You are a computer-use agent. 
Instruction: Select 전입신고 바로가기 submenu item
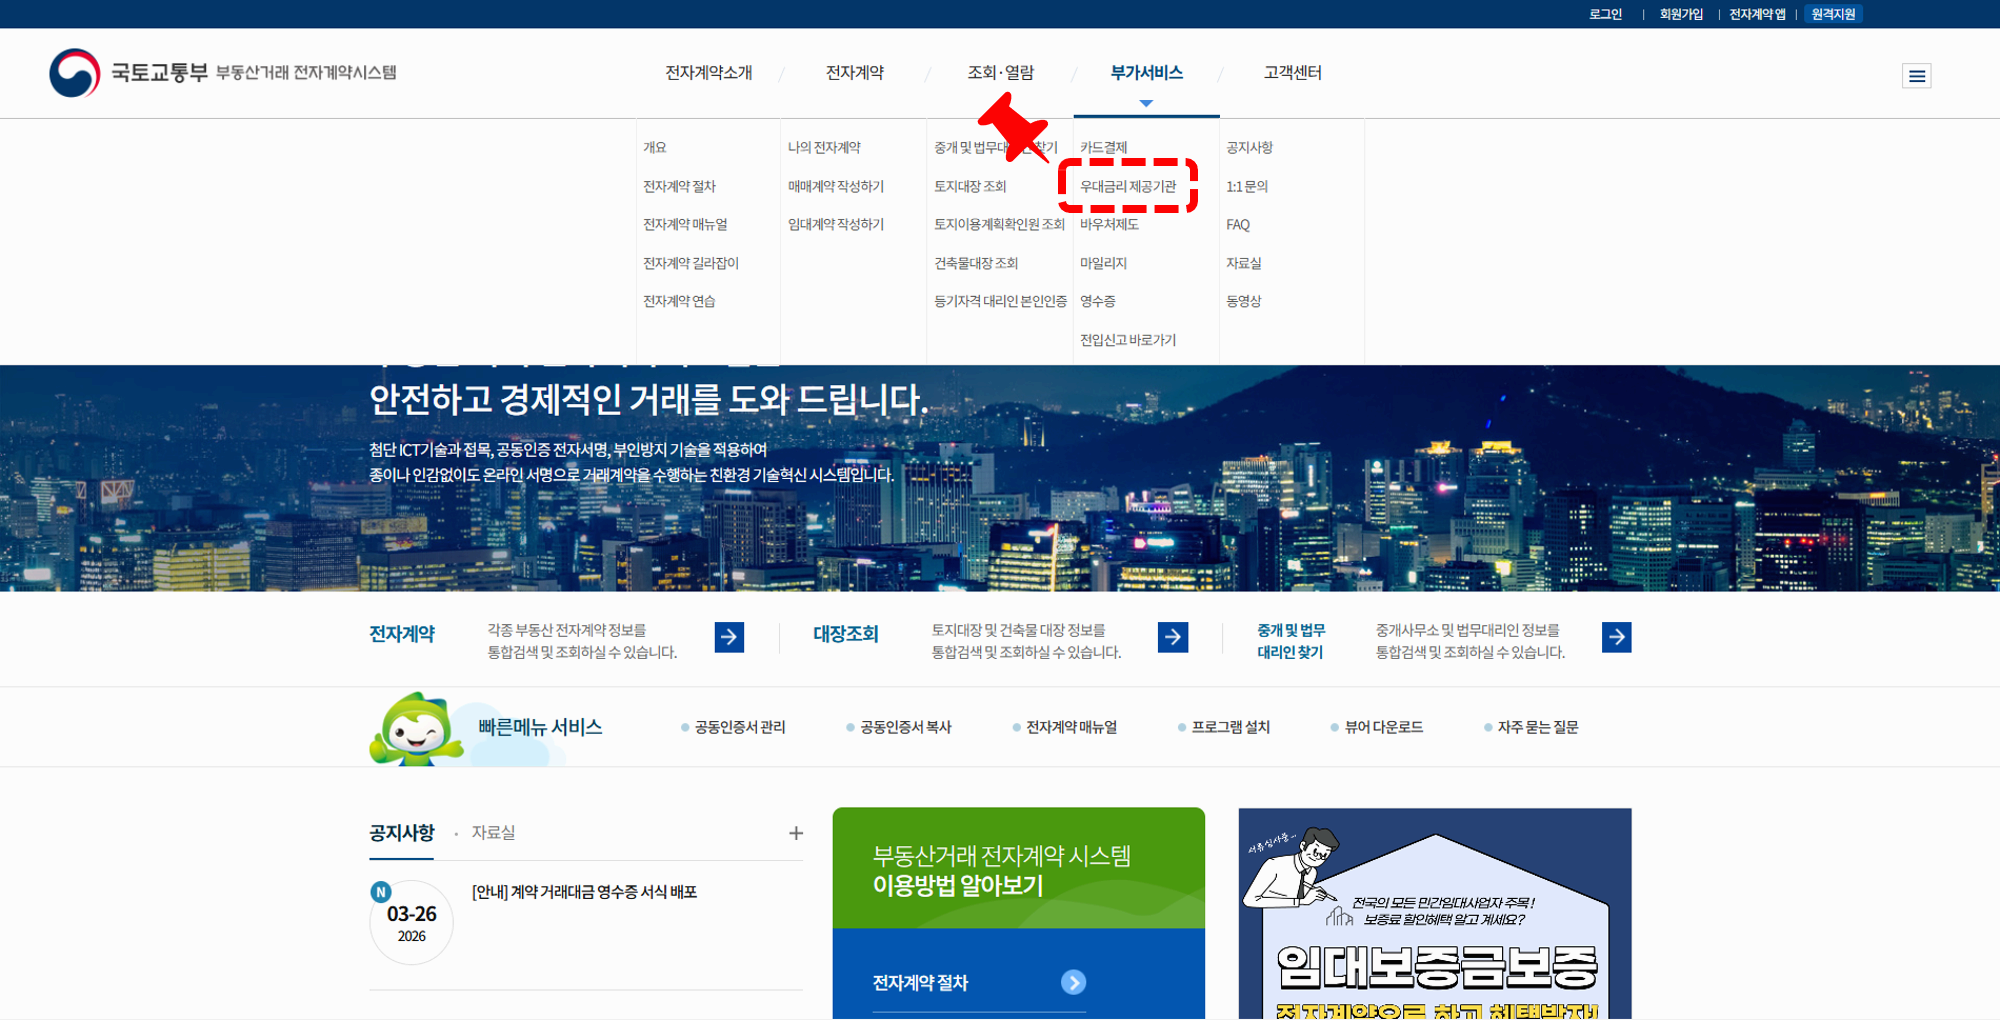click(1128, 340)
